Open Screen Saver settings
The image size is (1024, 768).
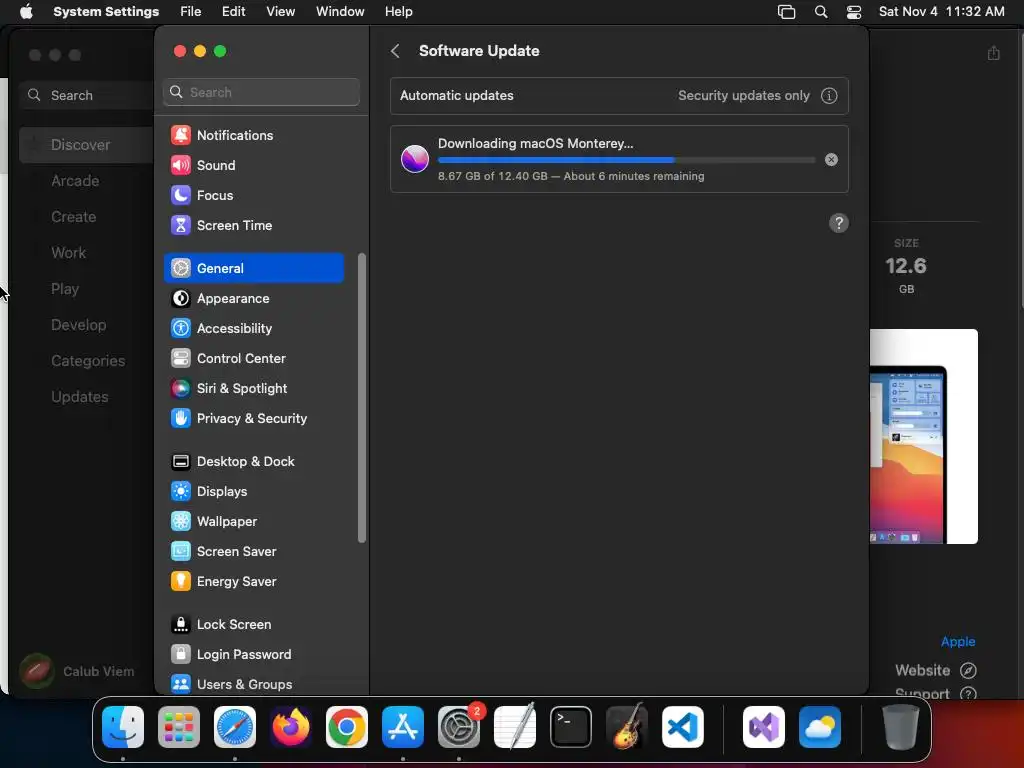point(253,552)
